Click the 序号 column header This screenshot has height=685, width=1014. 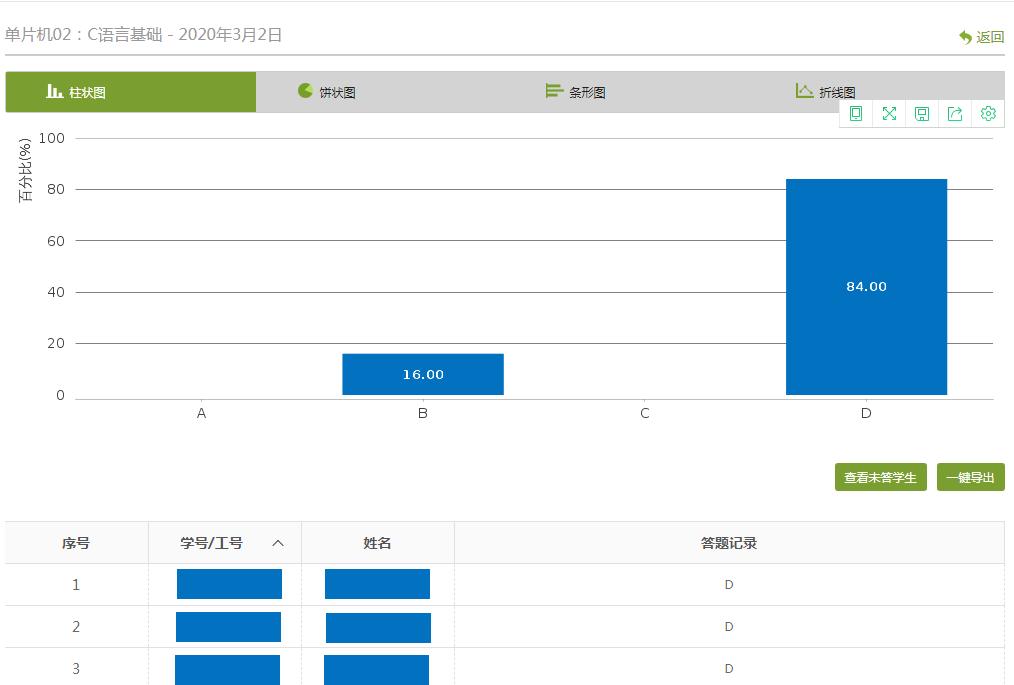(x=76, y=543)
